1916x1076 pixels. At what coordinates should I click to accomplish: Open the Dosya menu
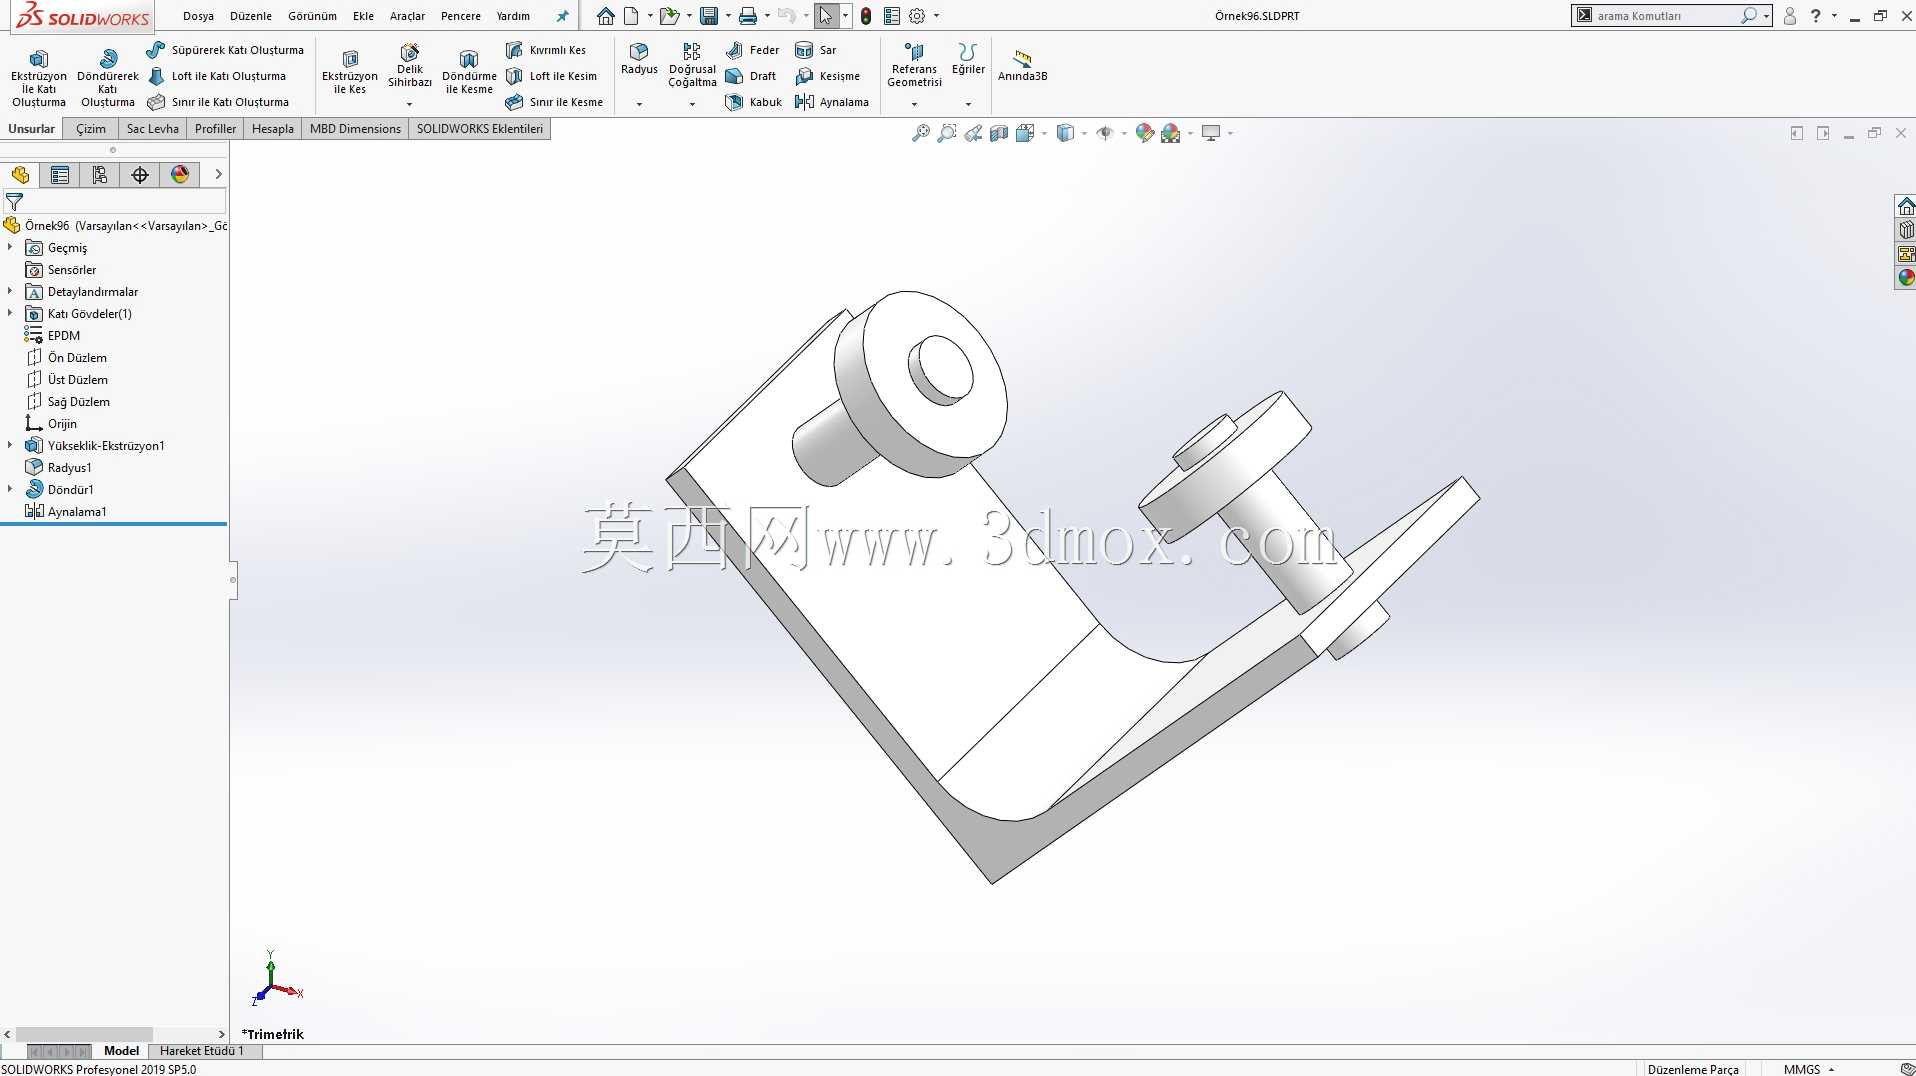[x=198, y=16]
